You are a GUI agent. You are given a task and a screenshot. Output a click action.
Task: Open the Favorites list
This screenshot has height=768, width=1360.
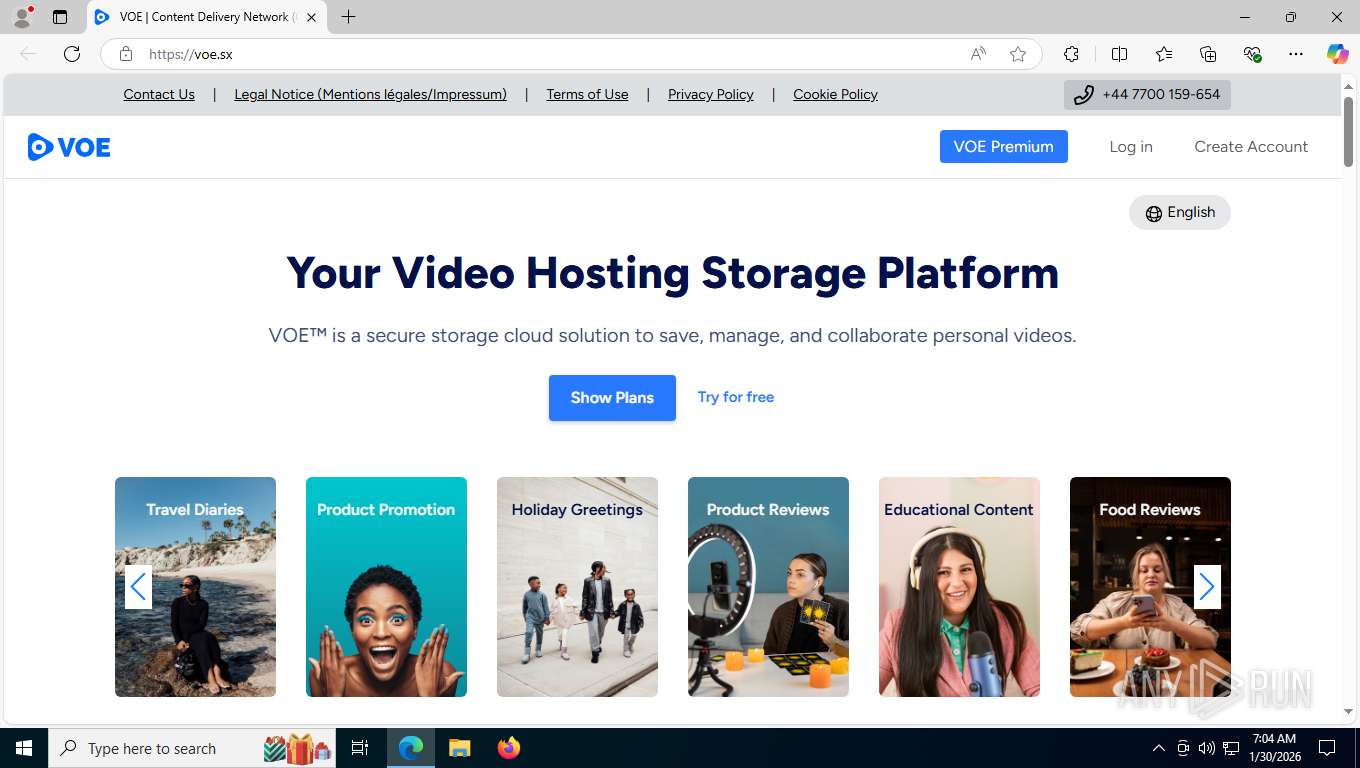(x=1164, y=54)
